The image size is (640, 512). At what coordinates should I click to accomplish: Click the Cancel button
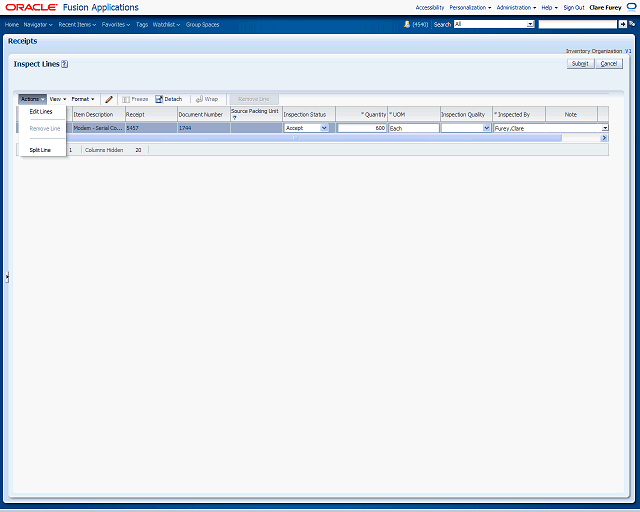[x=609, y=63]
